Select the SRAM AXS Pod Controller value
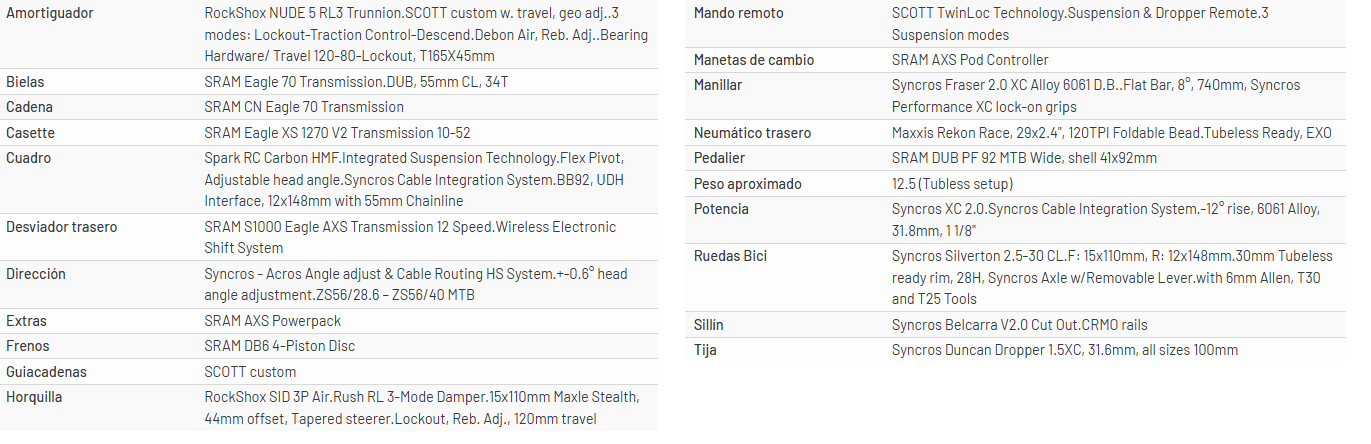The image size is (1371, 444). (x=970, y=60)
